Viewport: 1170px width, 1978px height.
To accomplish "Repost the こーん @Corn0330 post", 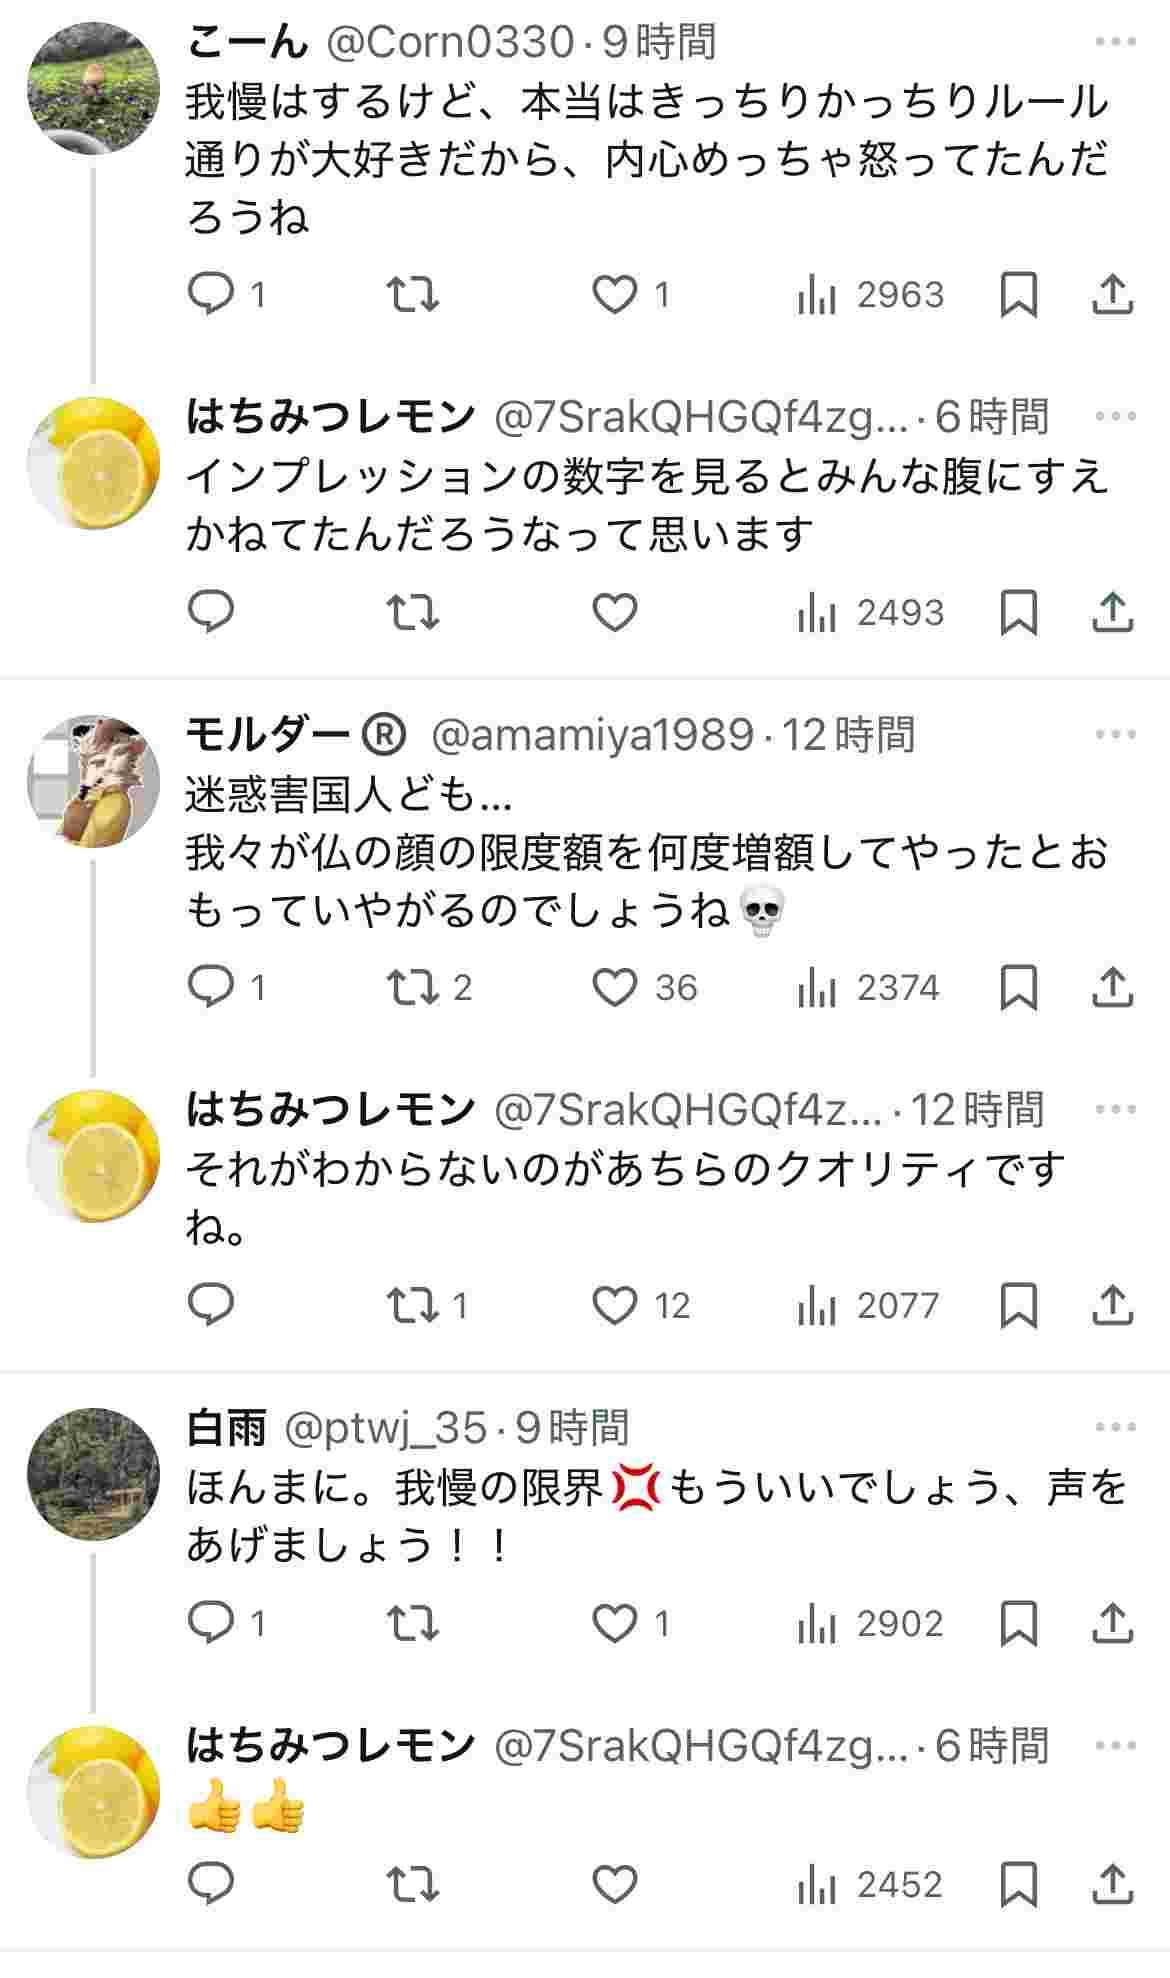I will pos(413,295).
